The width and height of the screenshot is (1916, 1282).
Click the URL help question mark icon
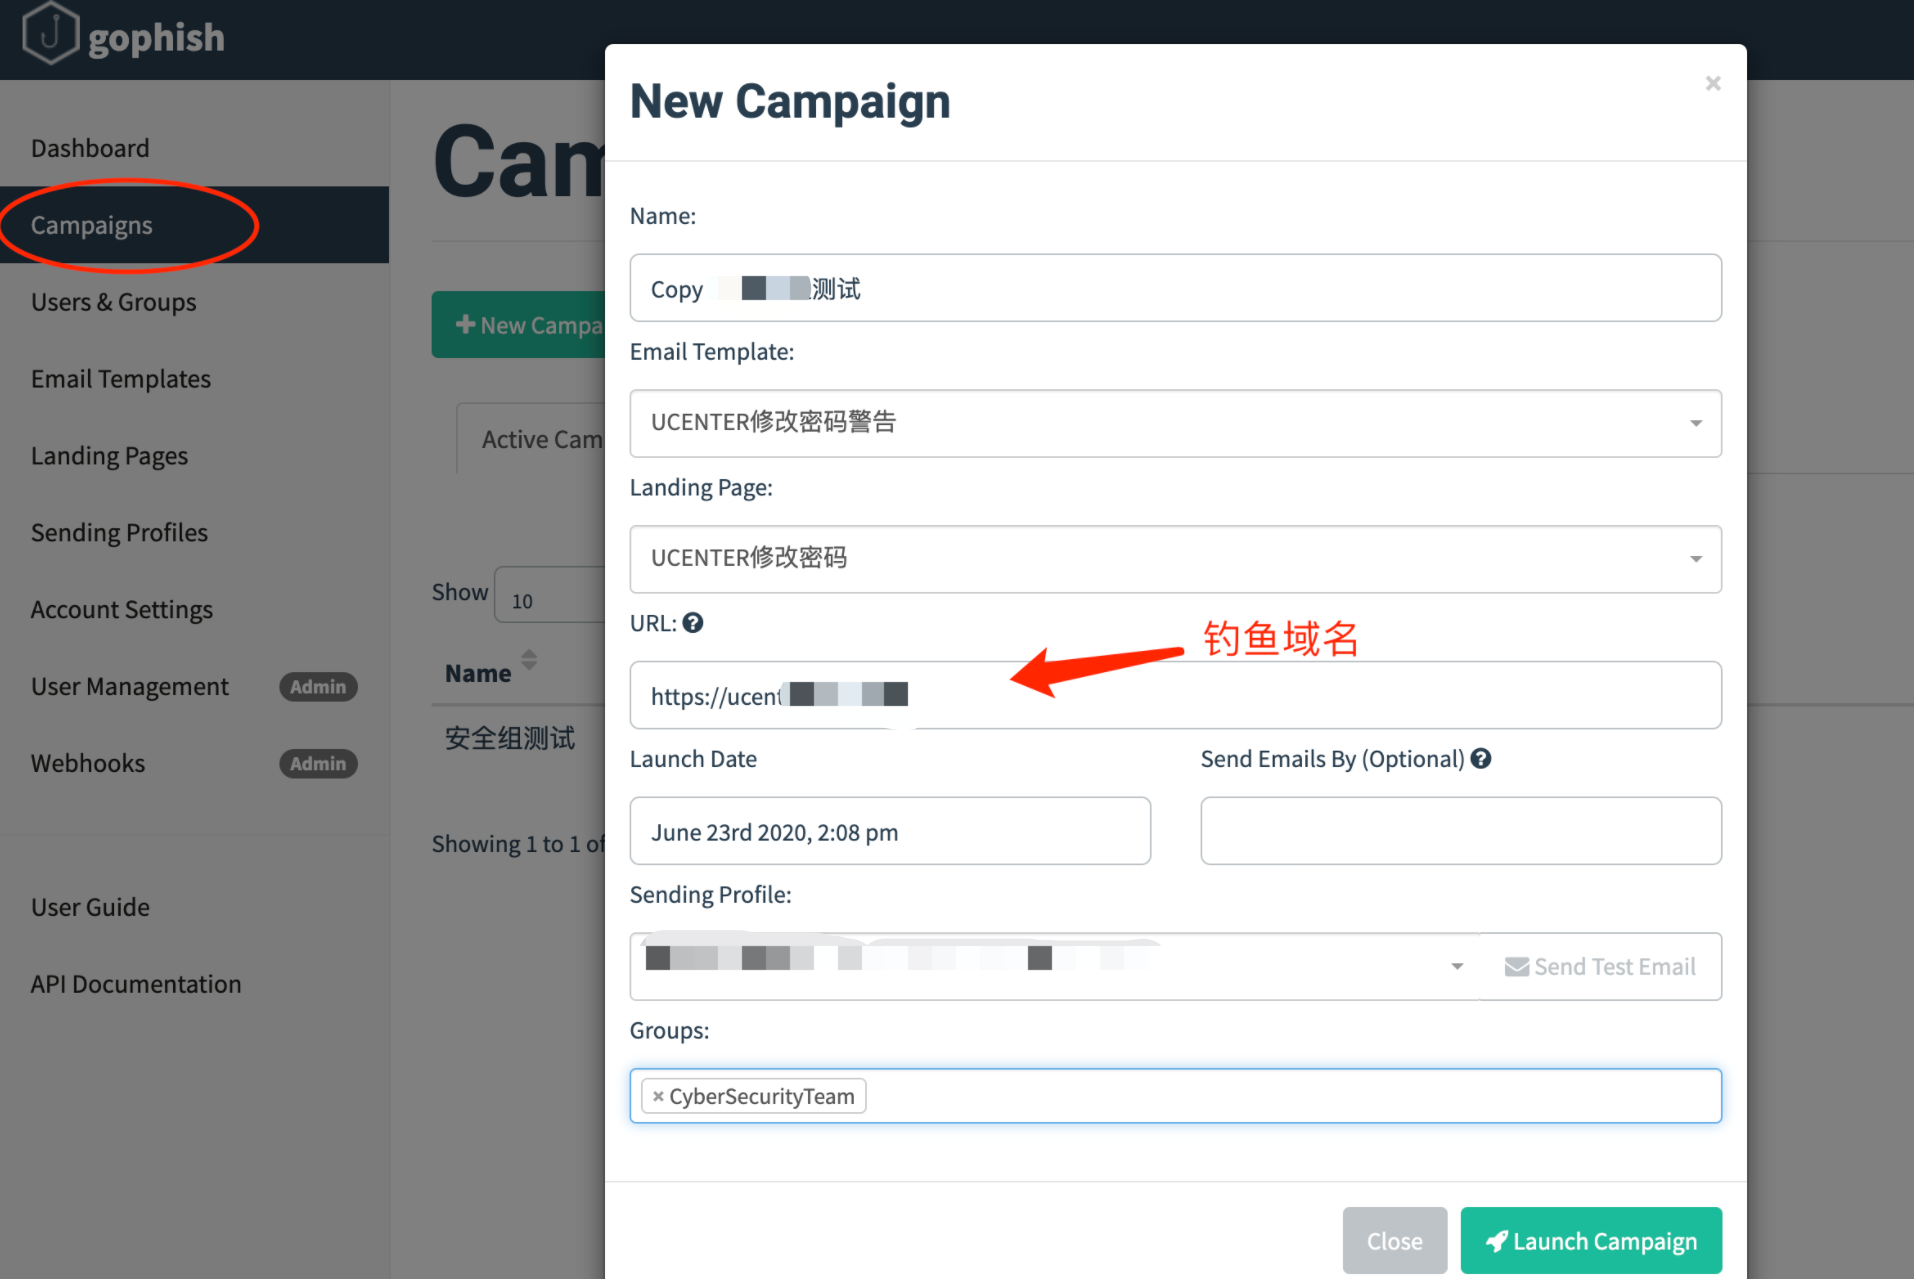click(x=693, y=623)
